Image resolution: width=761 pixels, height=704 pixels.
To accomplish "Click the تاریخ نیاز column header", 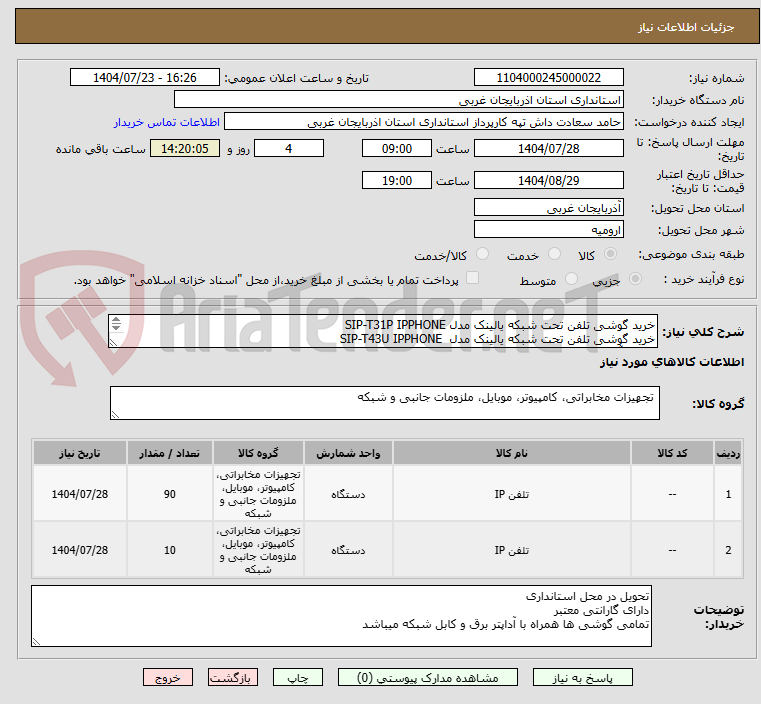I will tap(80, 453).
